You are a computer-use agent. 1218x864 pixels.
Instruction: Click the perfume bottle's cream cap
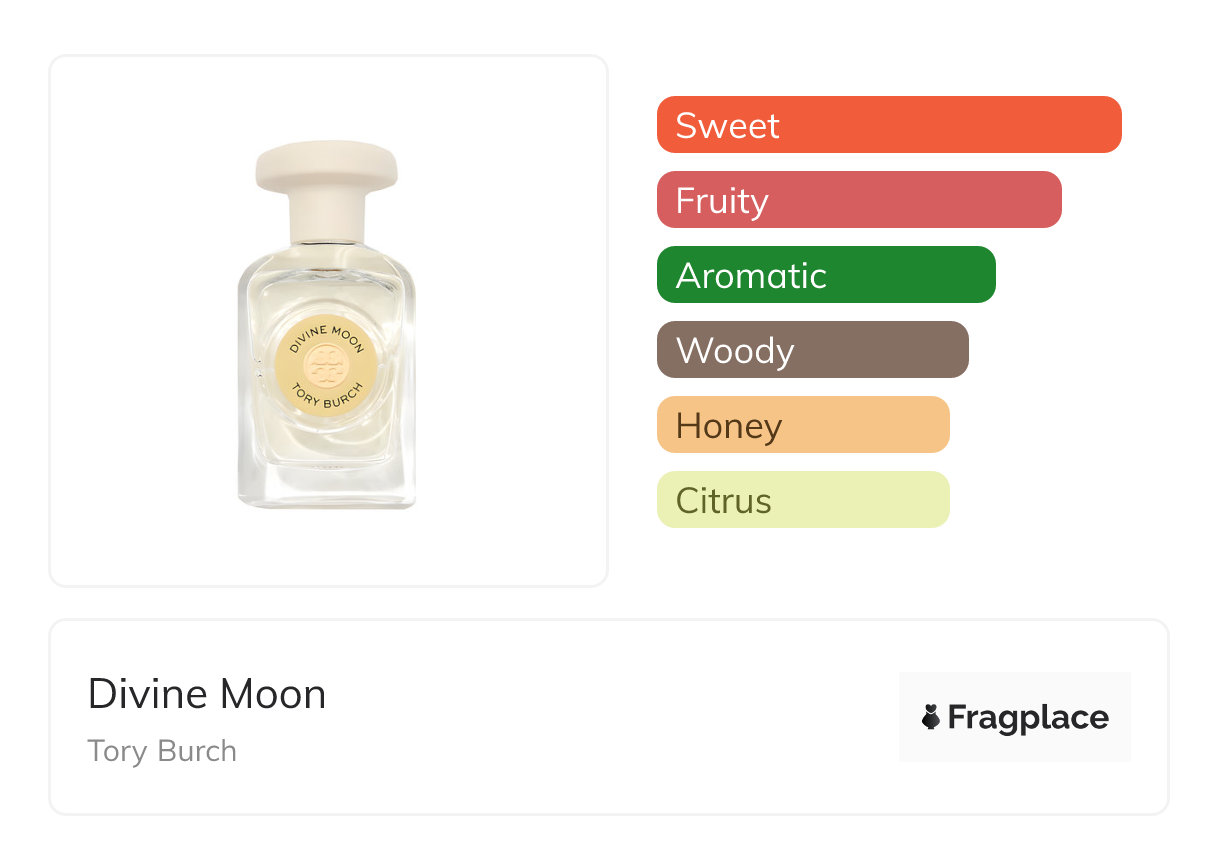326,172
